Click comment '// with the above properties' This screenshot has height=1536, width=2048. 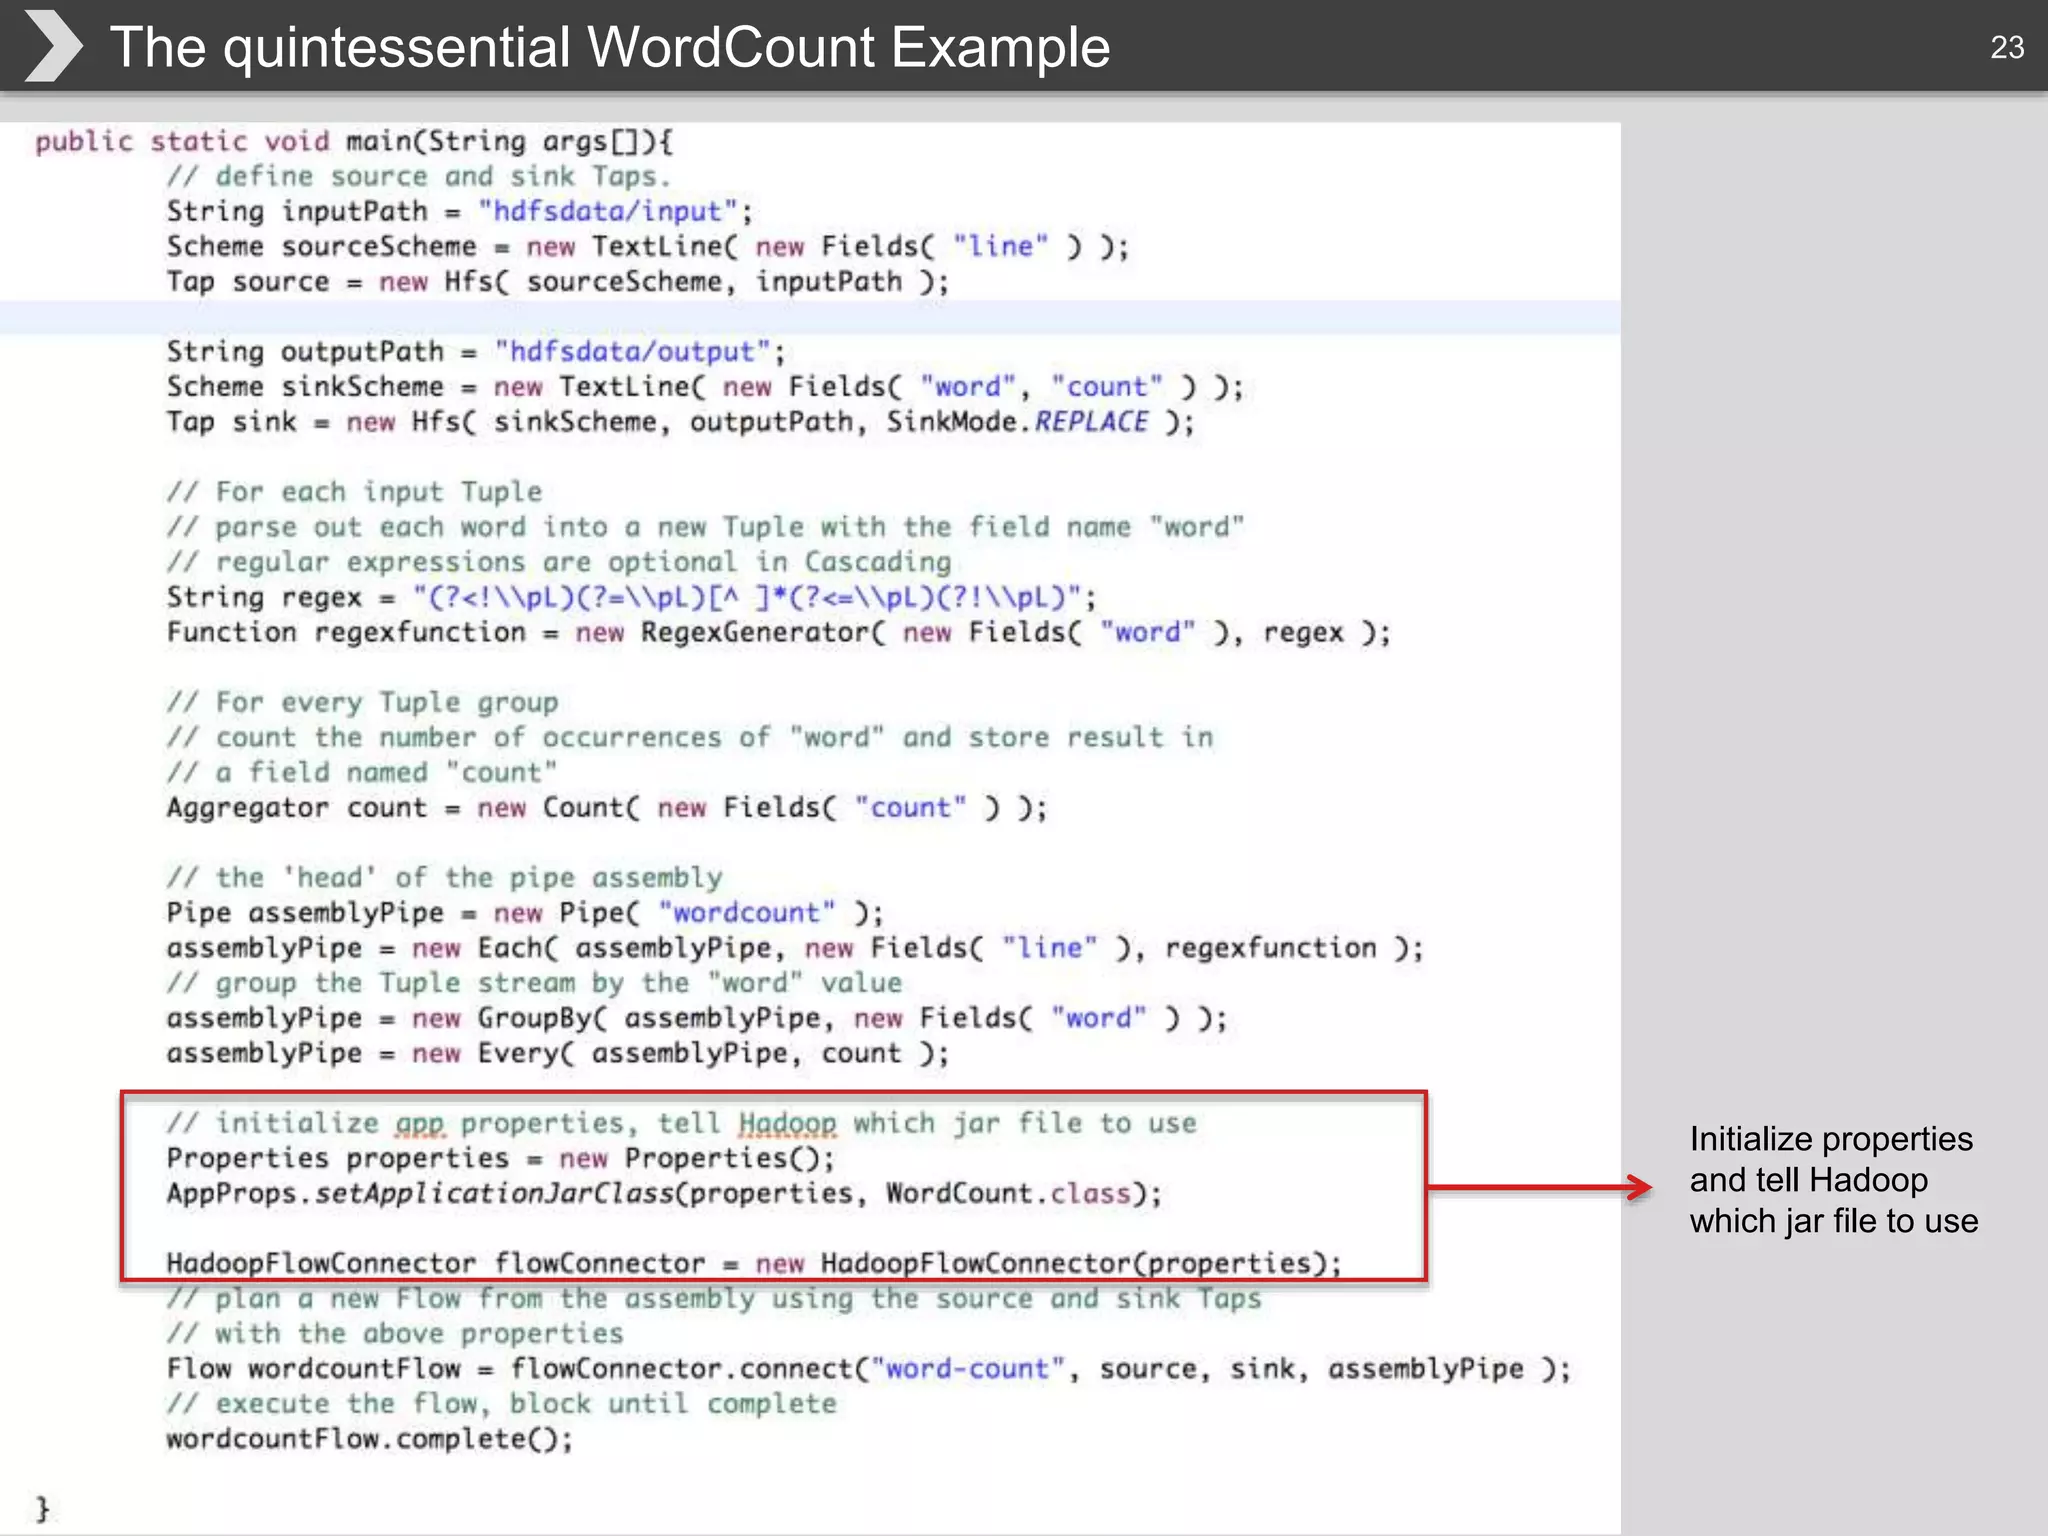click(x=394, y=1333)
